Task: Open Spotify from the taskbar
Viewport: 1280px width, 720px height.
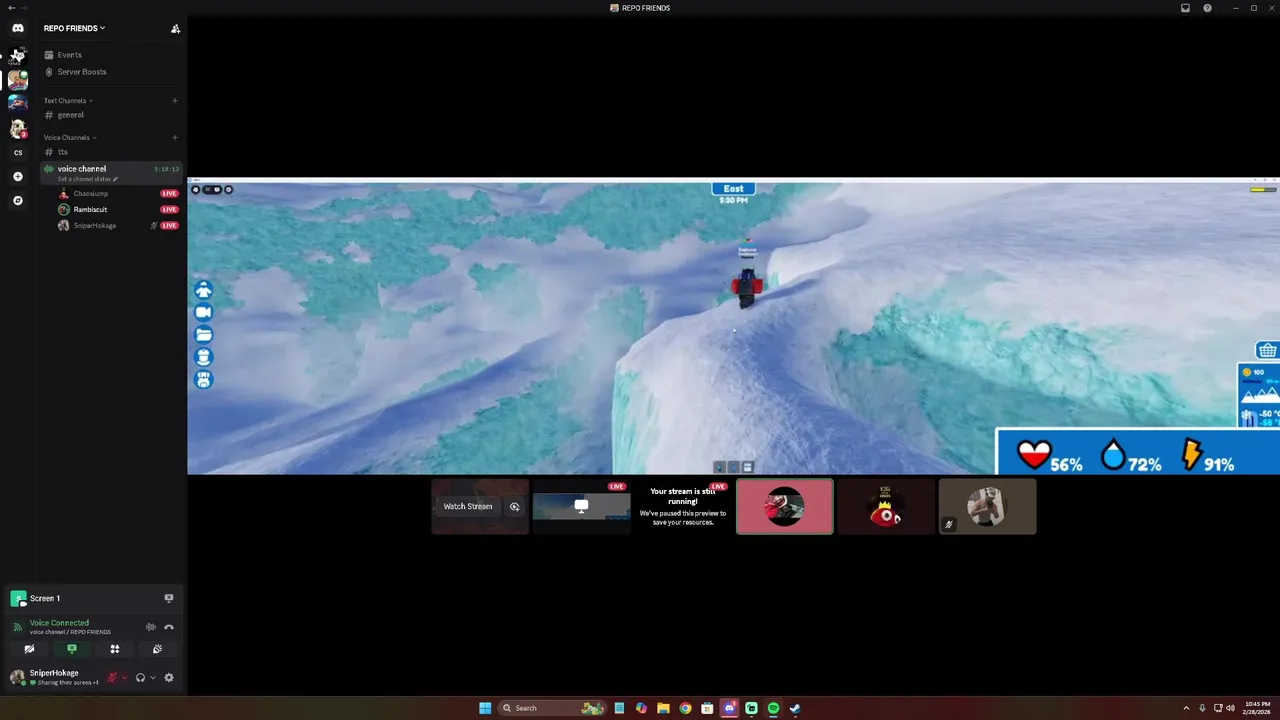Action: point(773,708)
